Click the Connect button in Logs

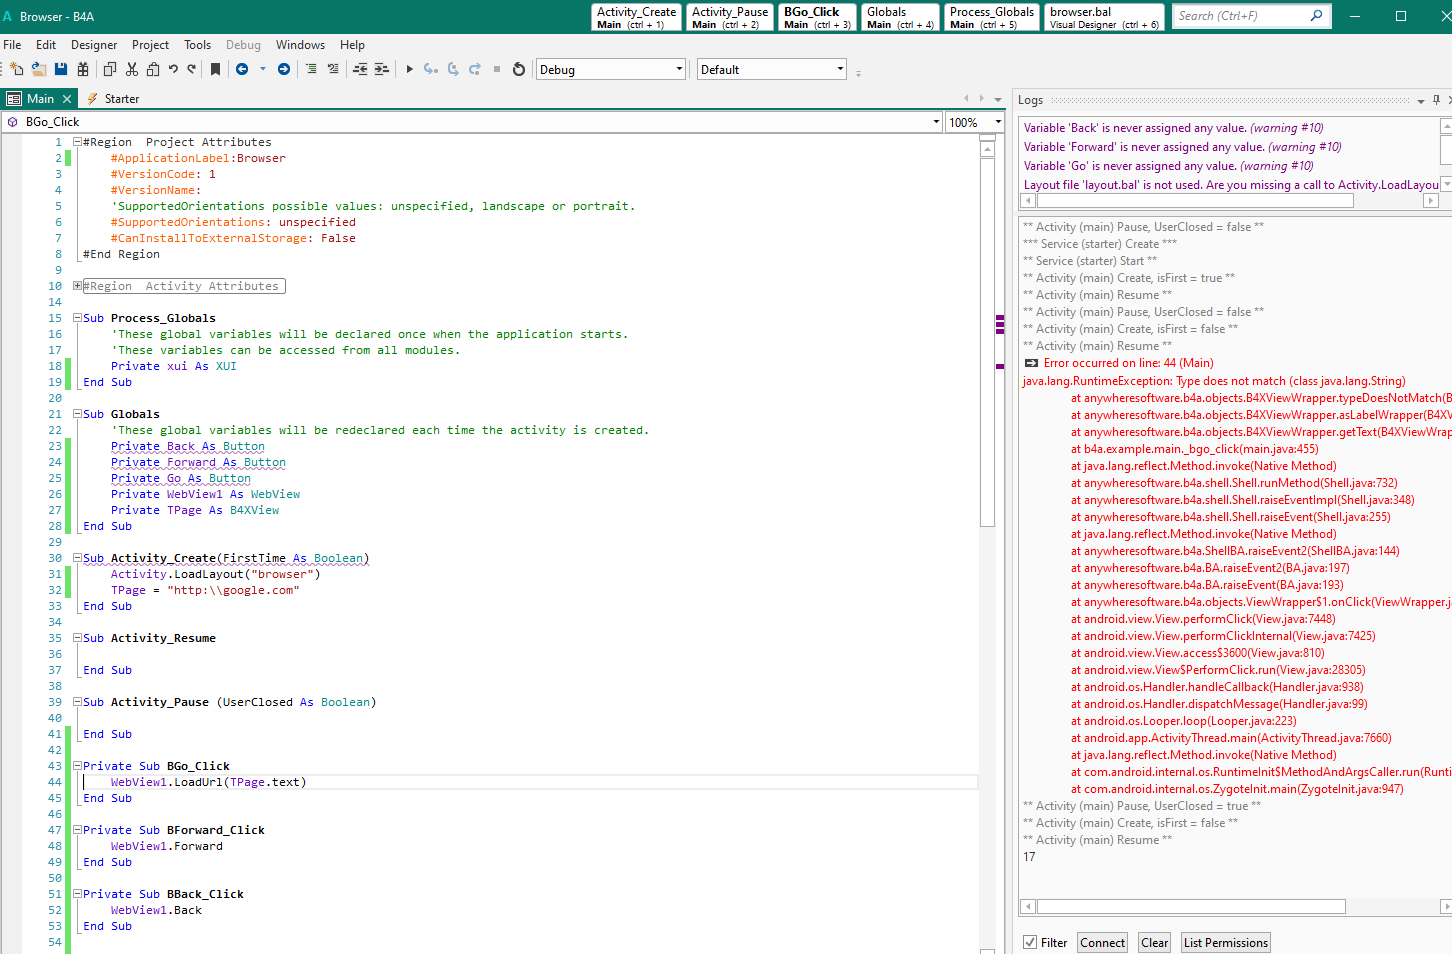[1102, 942]
